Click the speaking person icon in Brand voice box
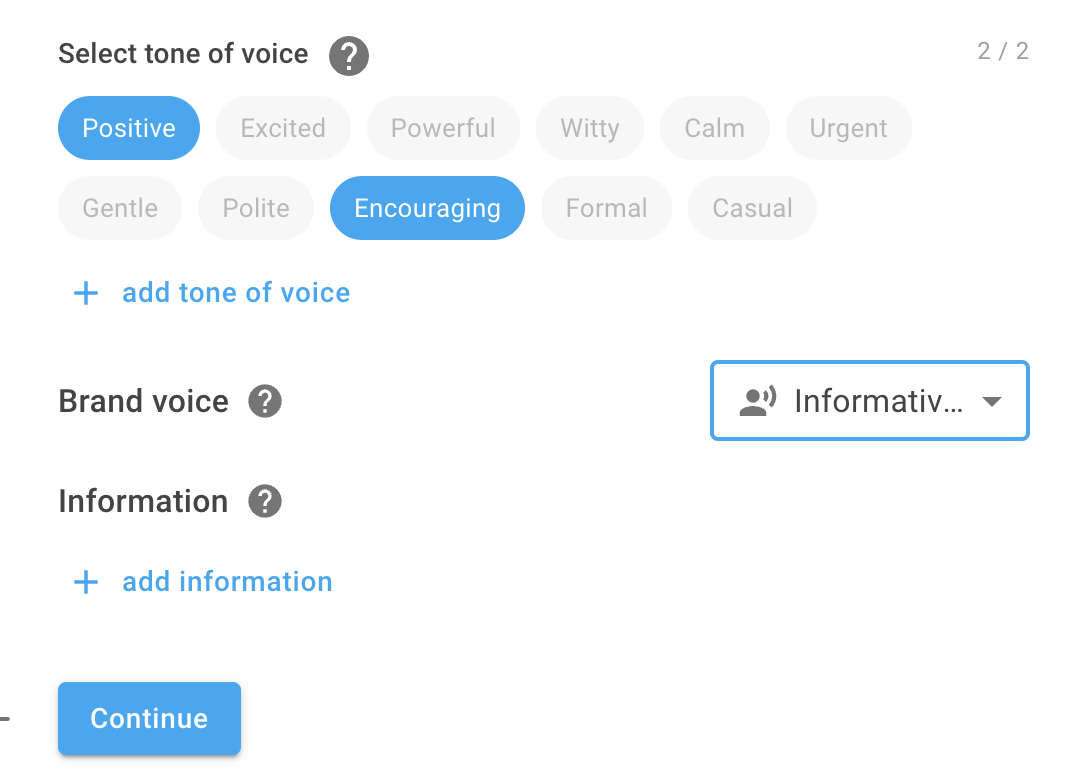 click(757, 401)
